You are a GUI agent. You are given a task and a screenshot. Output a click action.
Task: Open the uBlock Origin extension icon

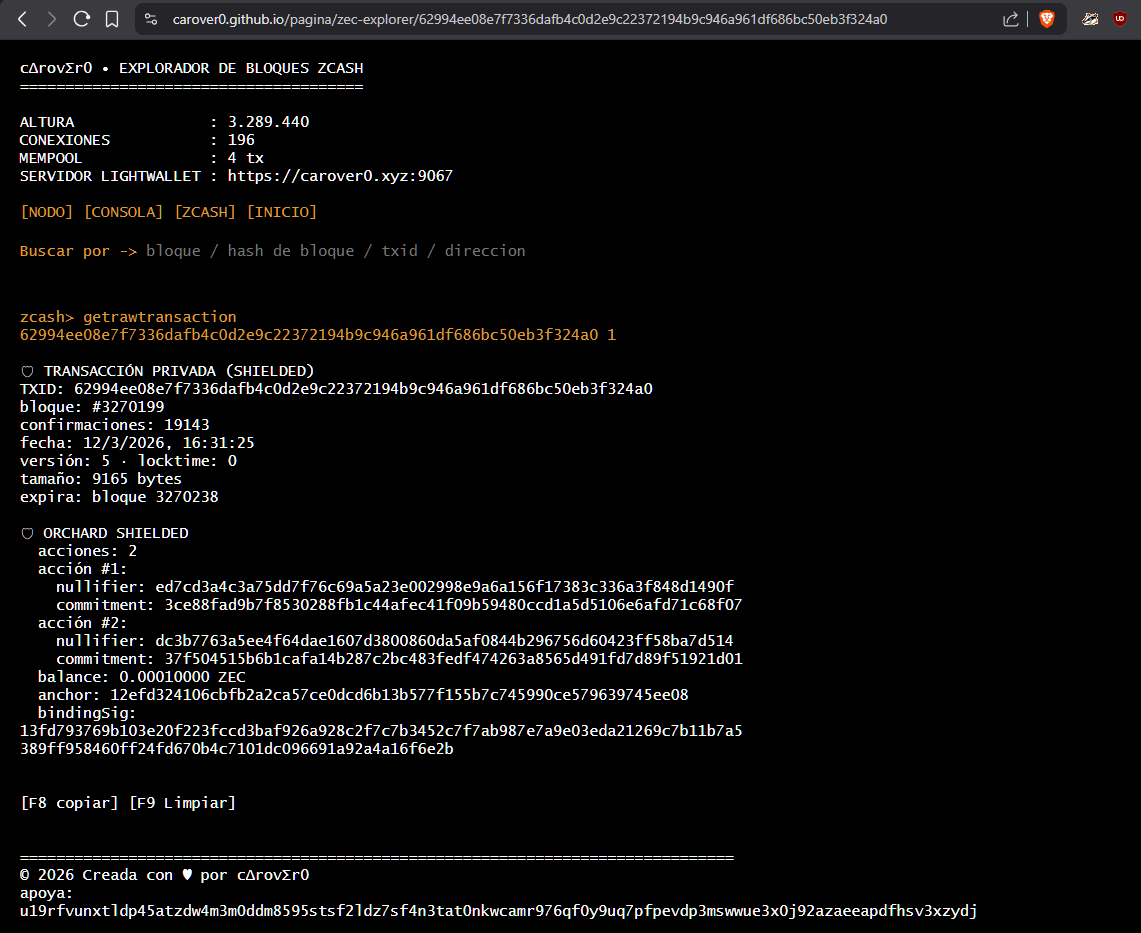click(x=1120, y=20)
